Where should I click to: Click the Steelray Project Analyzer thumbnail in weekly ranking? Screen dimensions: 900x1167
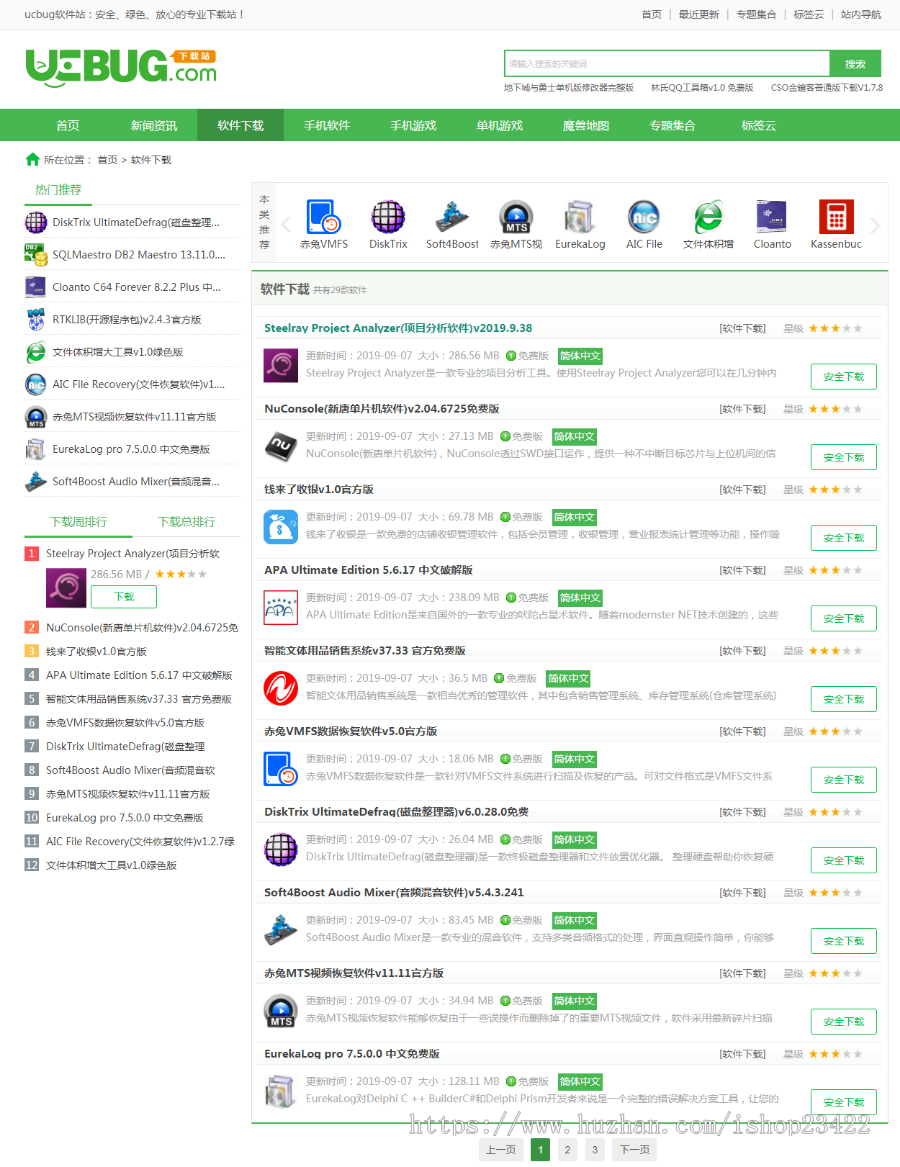65,586
